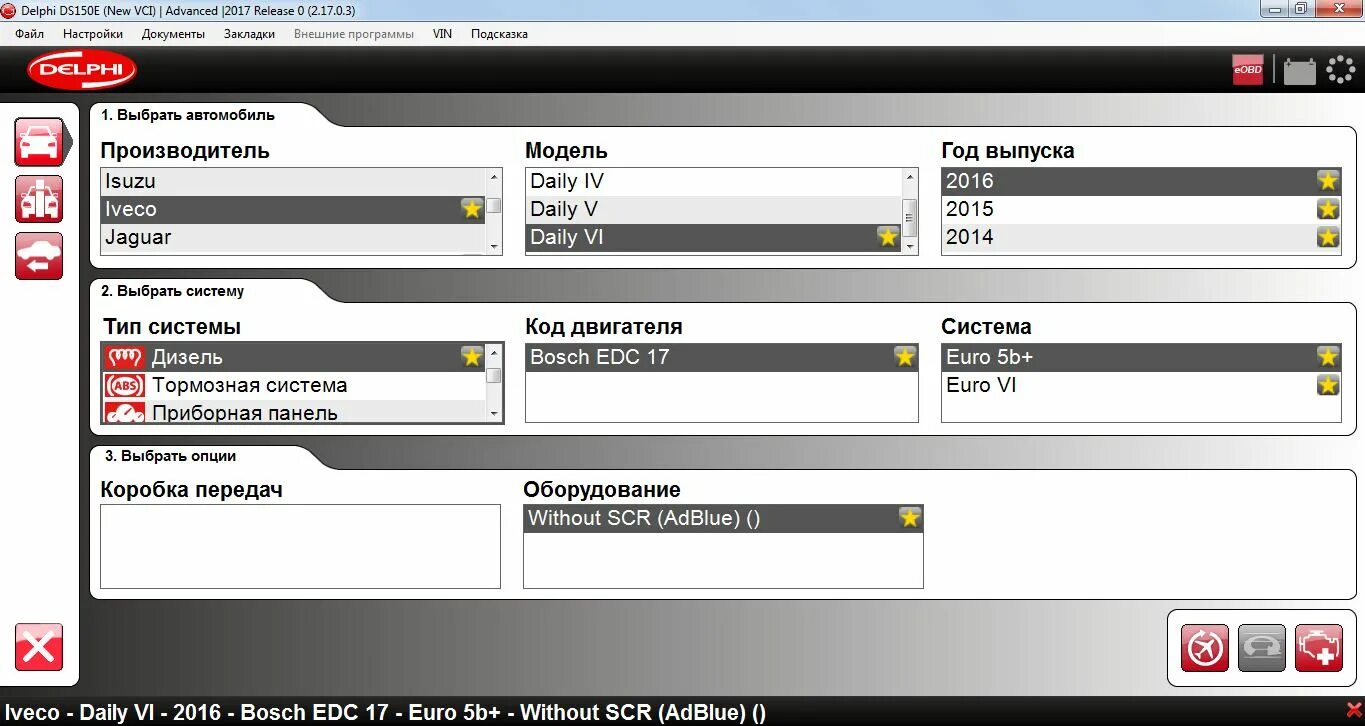Image resolution: width=1365 pixels, height=726 pixels.
Task: Select system Euro 5b+
Action: (1141, 357)
